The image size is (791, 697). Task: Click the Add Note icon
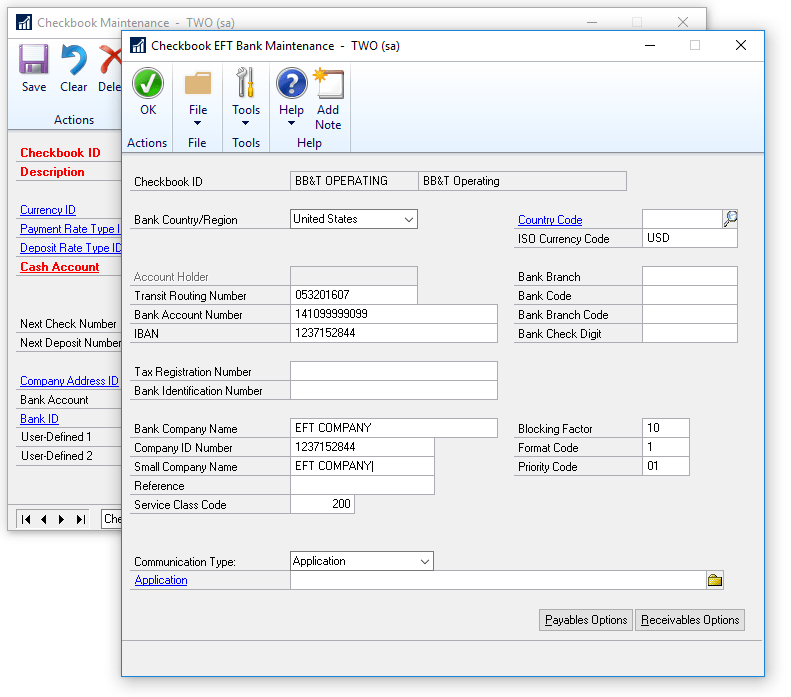coord(328,83)
